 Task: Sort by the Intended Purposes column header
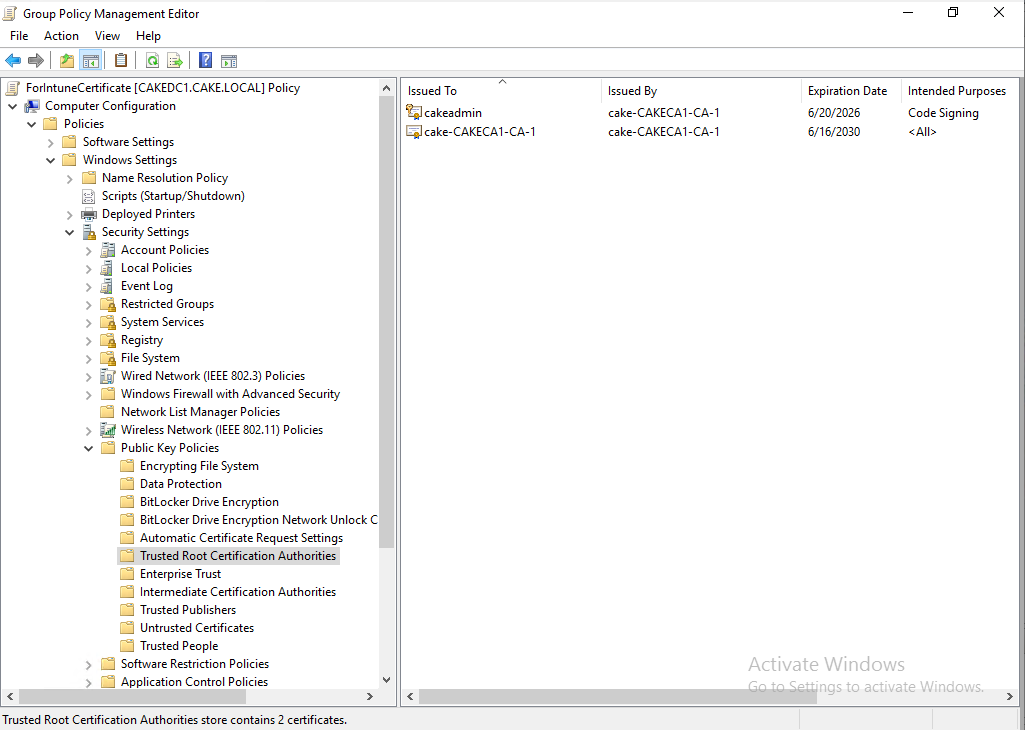coord(961,91)
